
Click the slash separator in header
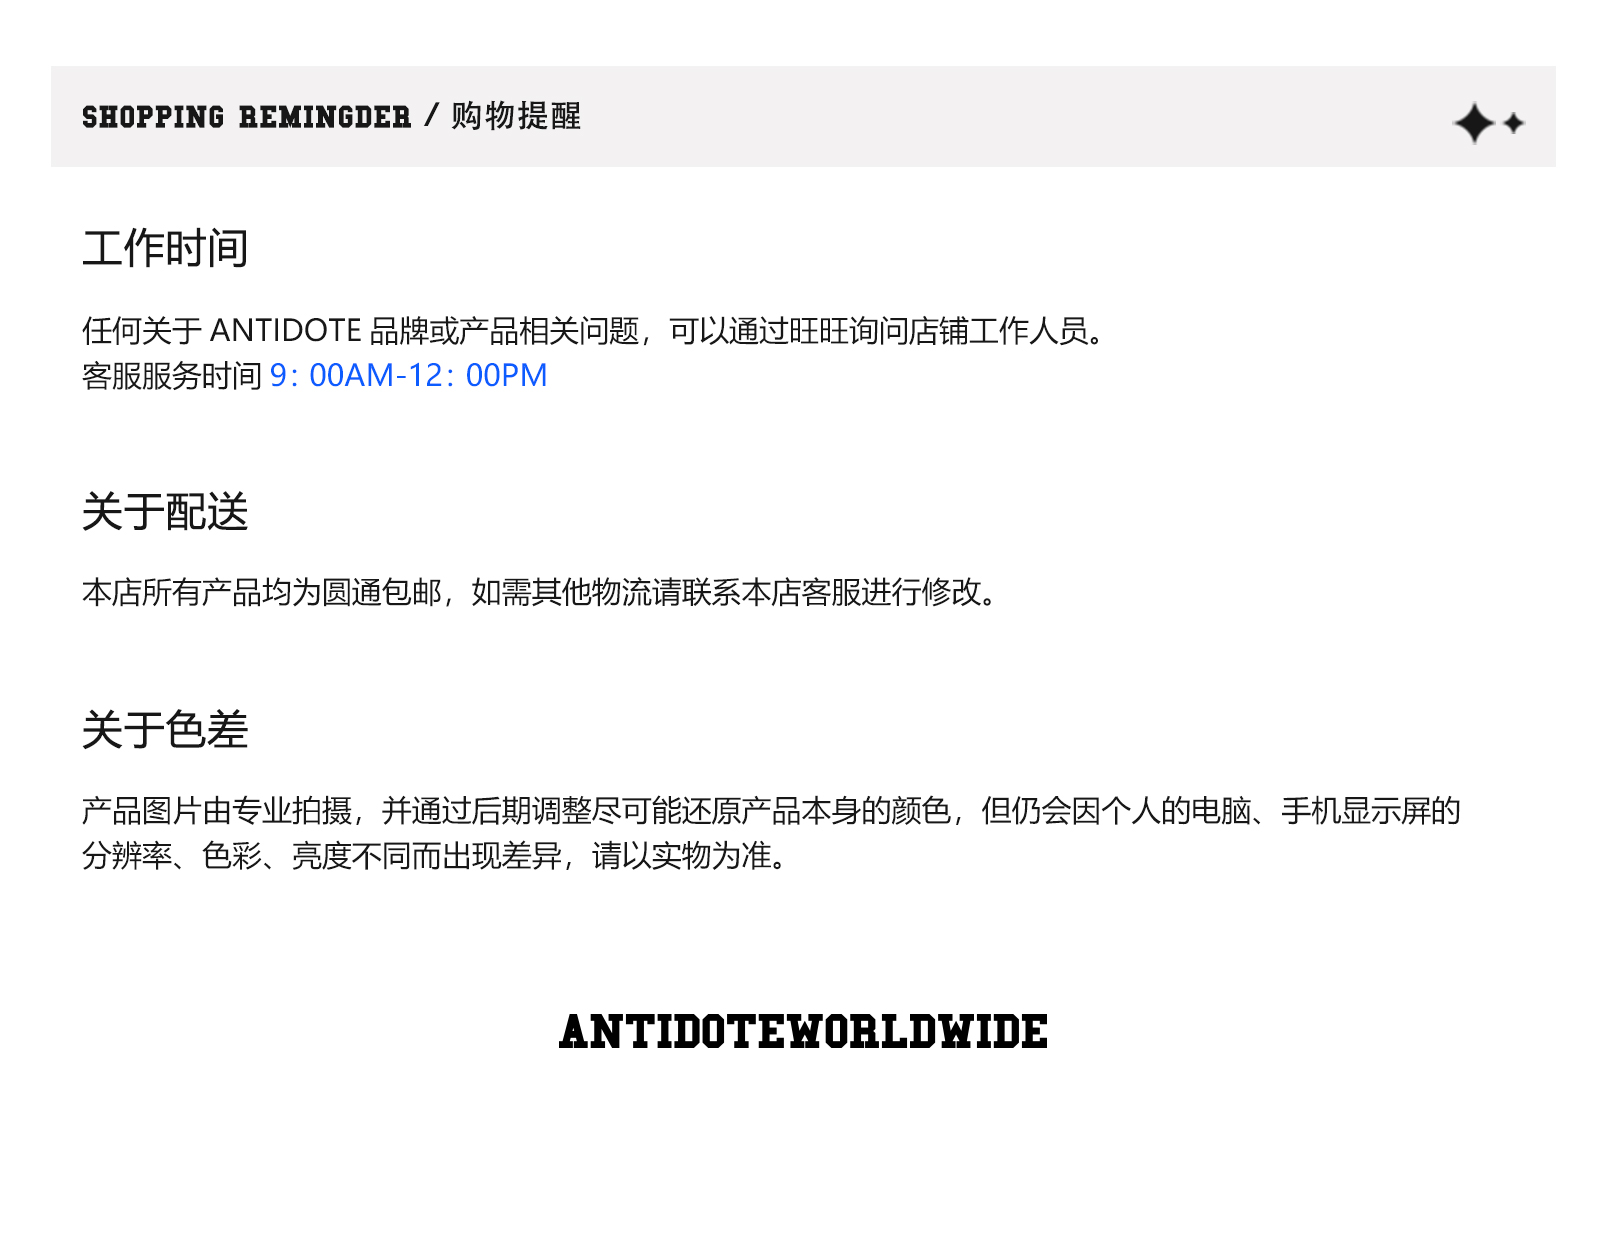pyautogui.click(x=432, y=116)
